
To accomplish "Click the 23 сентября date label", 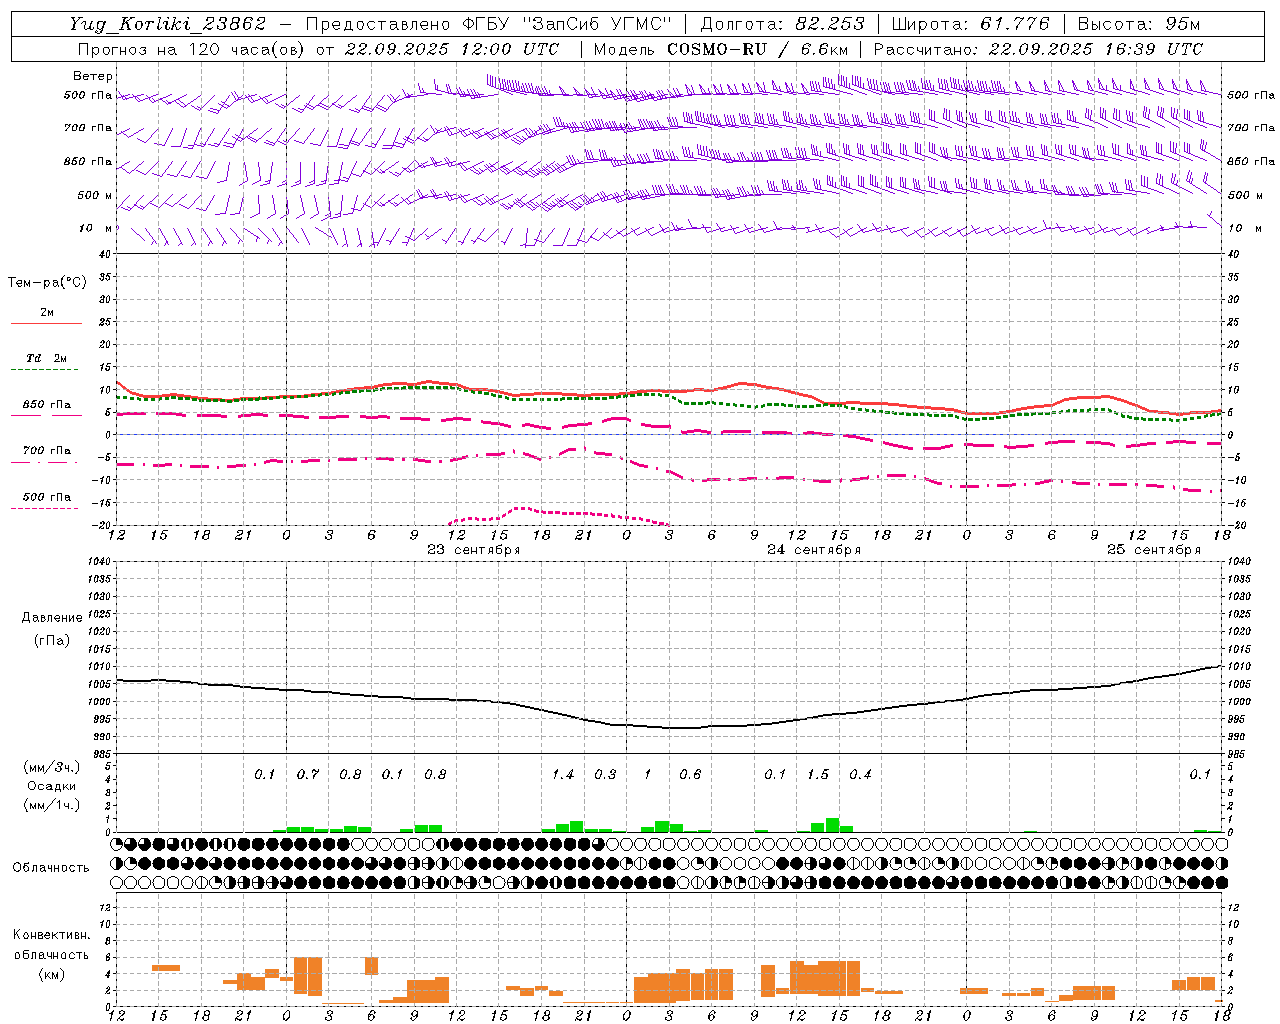I will (474, 549).
